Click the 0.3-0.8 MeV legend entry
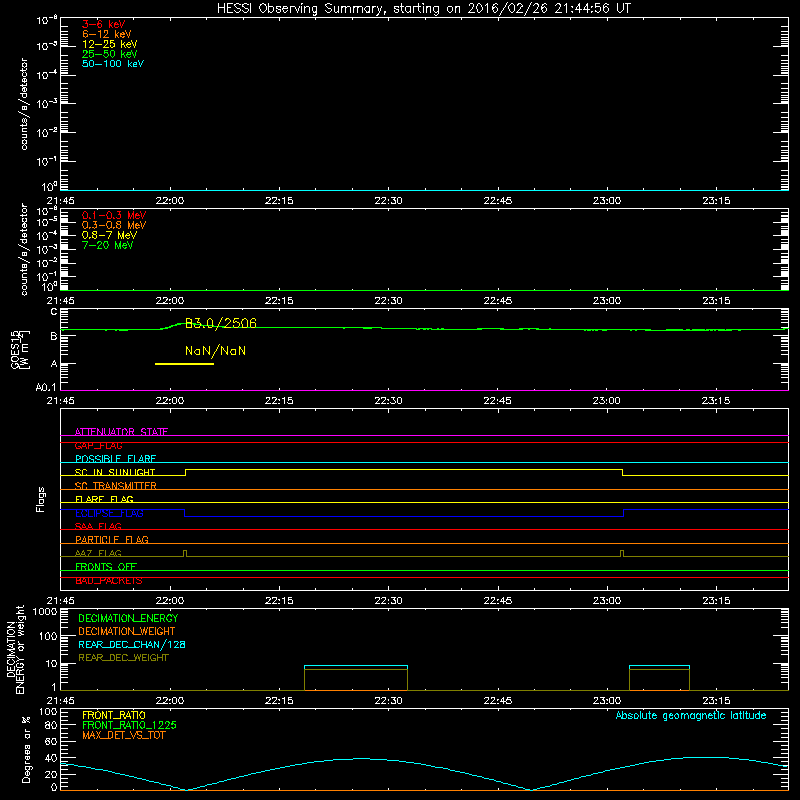This screenshot has height=800, width=800. click(x=114, y=225)
